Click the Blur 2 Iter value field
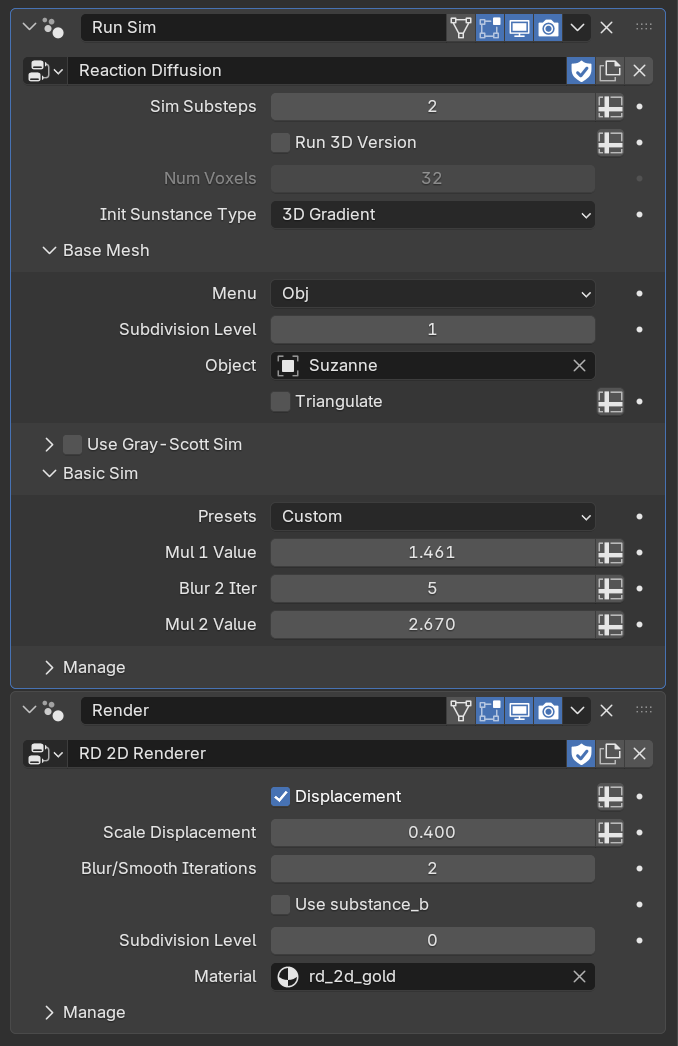 [x=432, y=588]
